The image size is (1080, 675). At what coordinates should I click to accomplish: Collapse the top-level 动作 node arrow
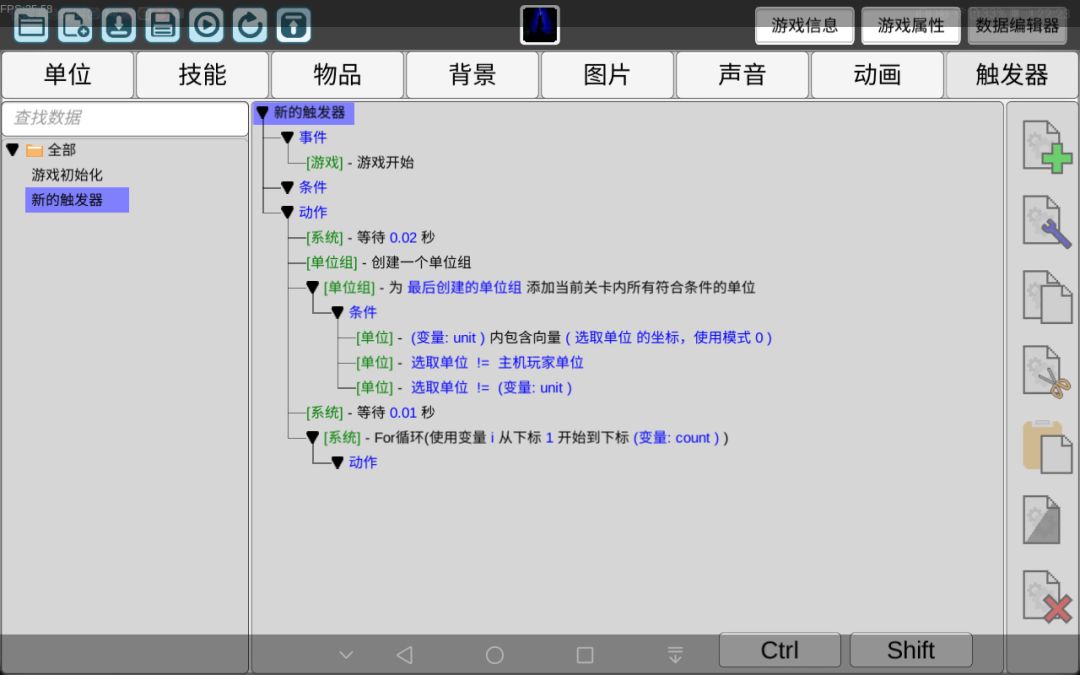pyautogui.click(x=287, y=212)
